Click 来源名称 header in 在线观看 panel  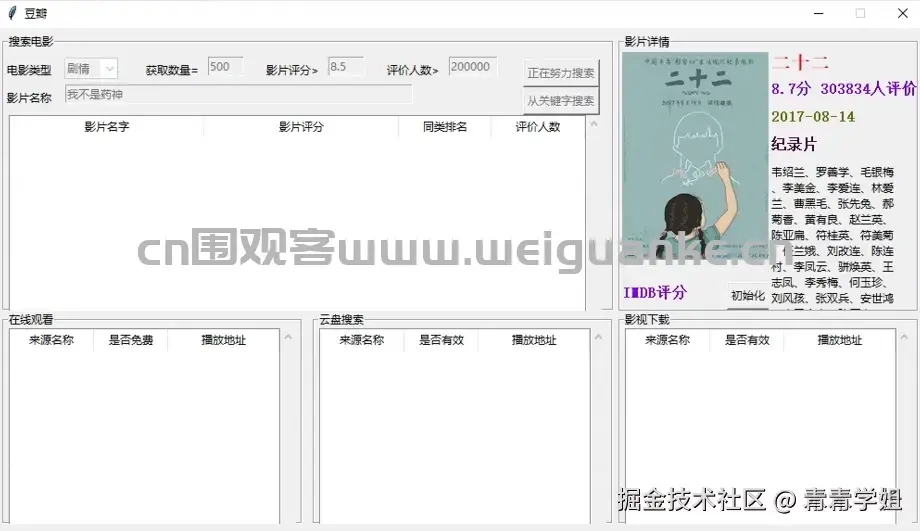tap(52, 340)
